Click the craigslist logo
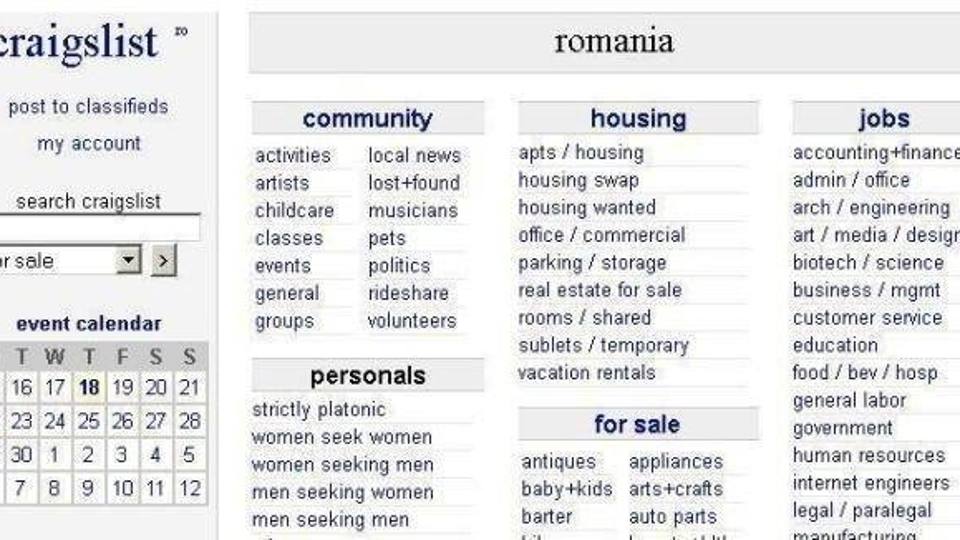Image resolution: width=960 pixels, height=540 pixels. coord(78,42)
